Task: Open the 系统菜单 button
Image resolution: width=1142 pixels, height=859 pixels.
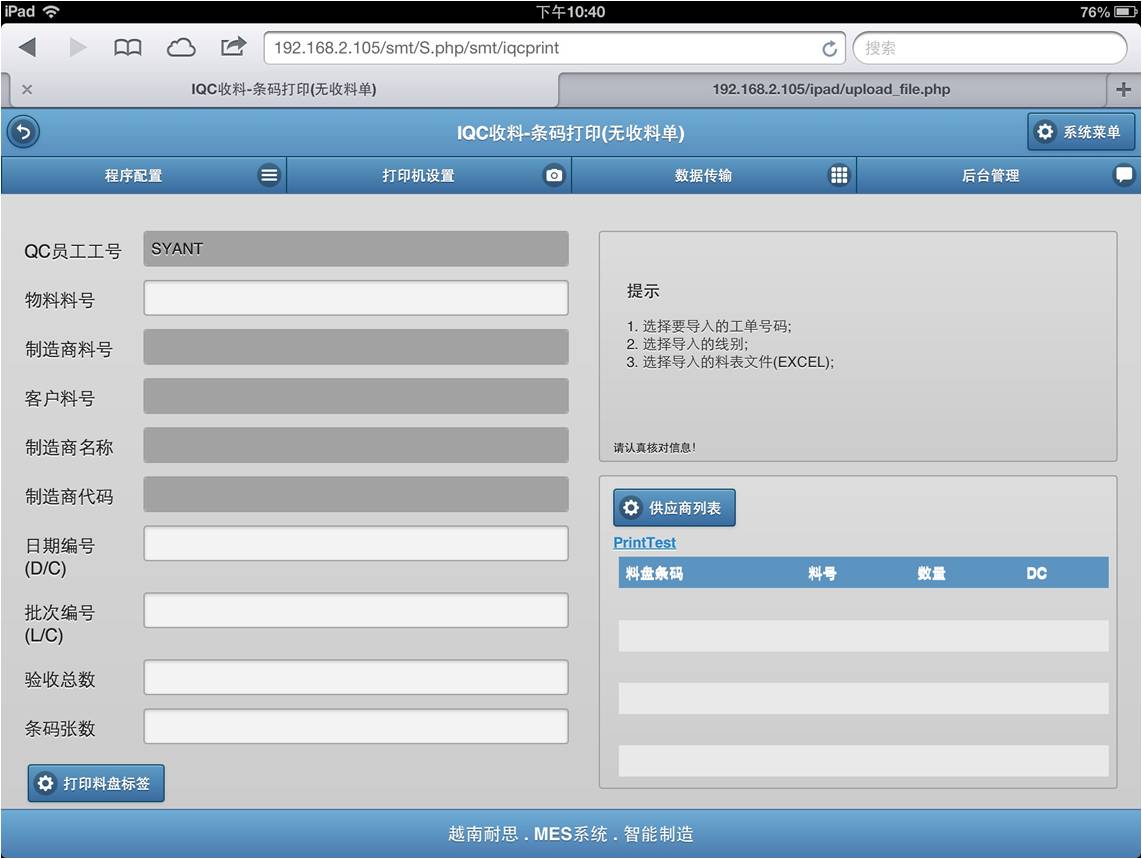Action: pyautogui.click(x=1080, y=132)
